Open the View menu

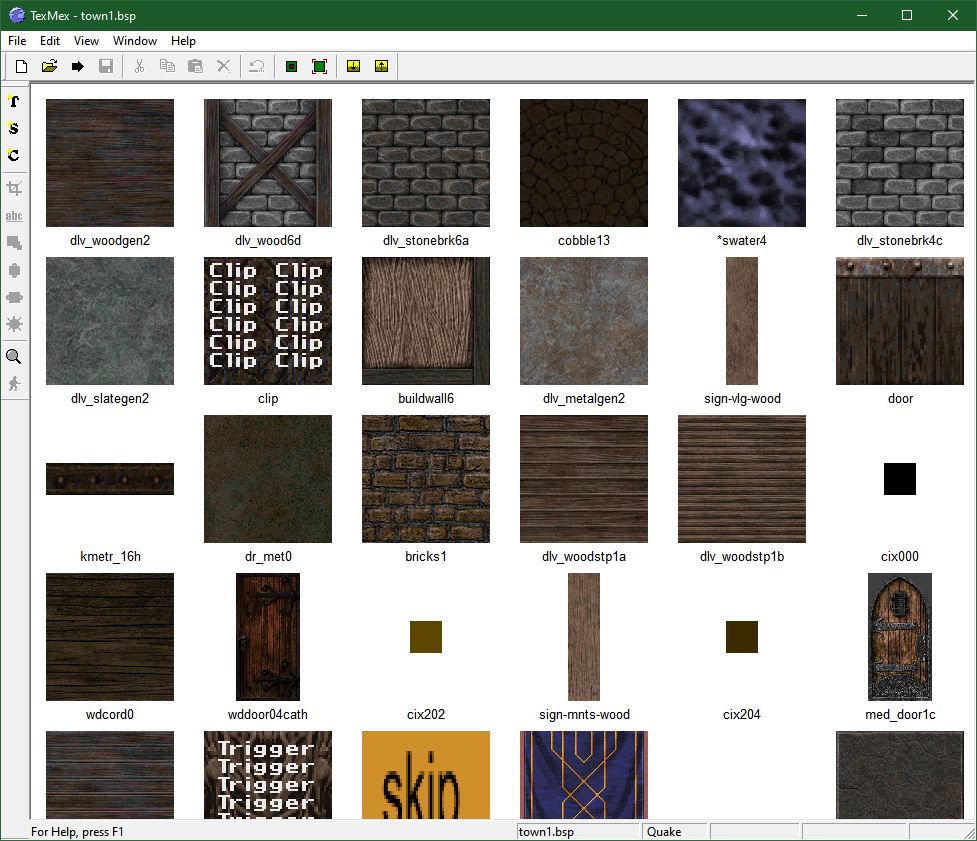click(86, 41)
